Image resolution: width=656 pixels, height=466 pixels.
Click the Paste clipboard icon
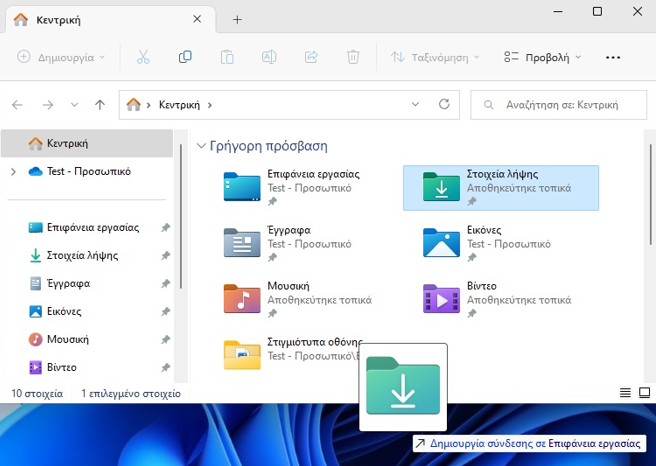pos(227,57)
